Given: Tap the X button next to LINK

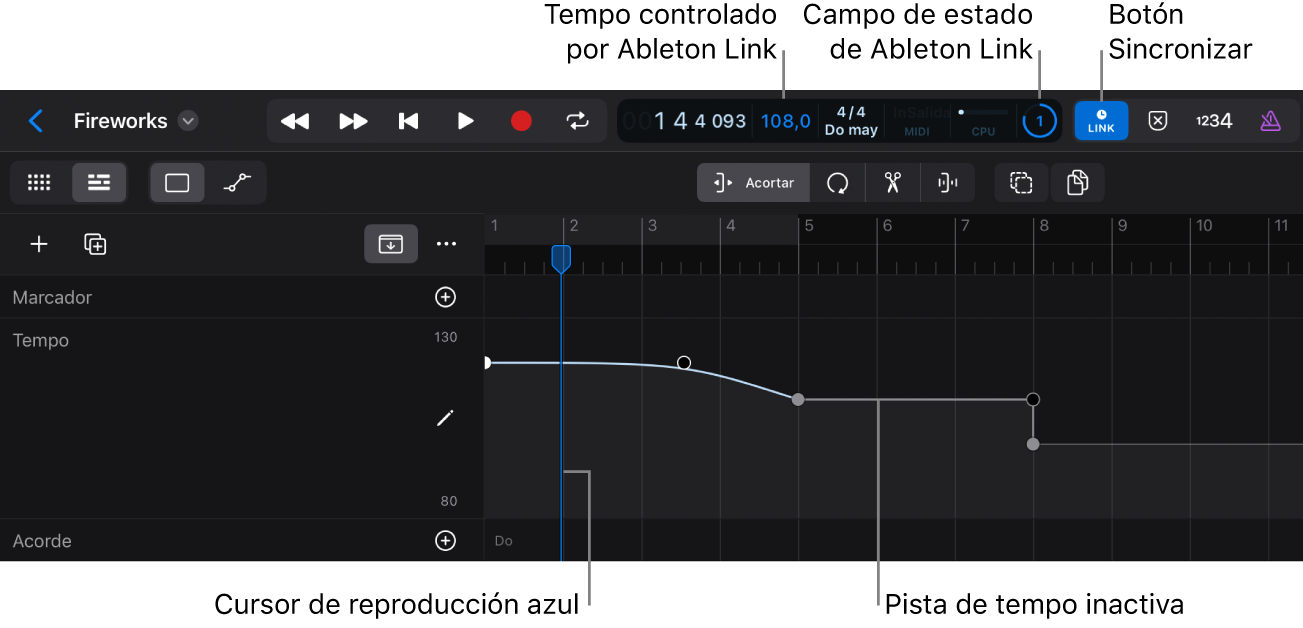Looking at the screenshot, I should coord(1157,121).
